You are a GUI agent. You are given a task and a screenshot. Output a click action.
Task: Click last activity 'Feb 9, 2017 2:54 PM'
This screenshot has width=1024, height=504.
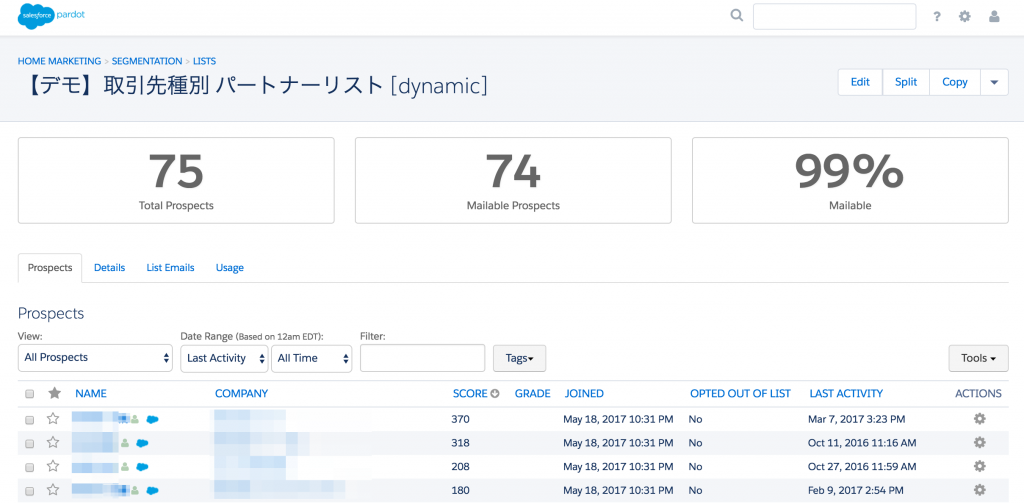856,490
